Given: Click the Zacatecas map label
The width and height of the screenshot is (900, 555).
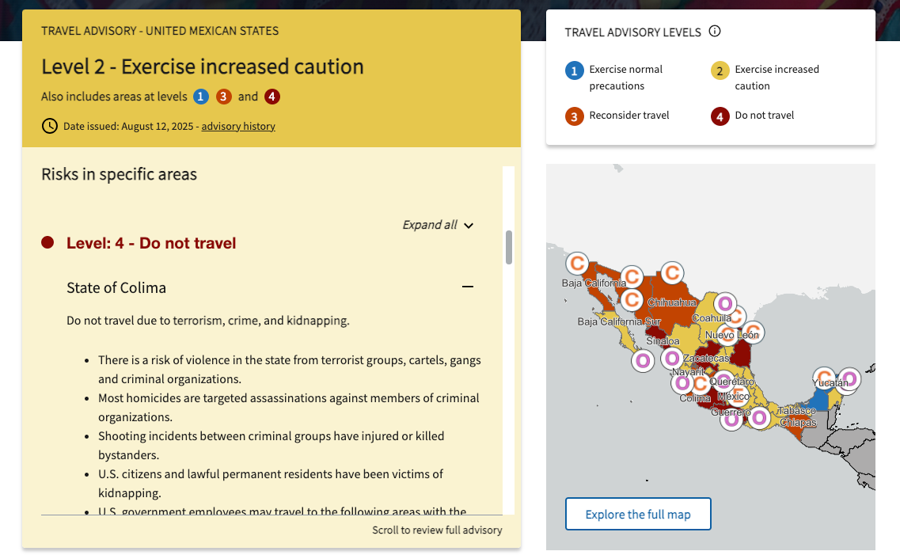Looking at the screenshot, I should pos(706,358).
